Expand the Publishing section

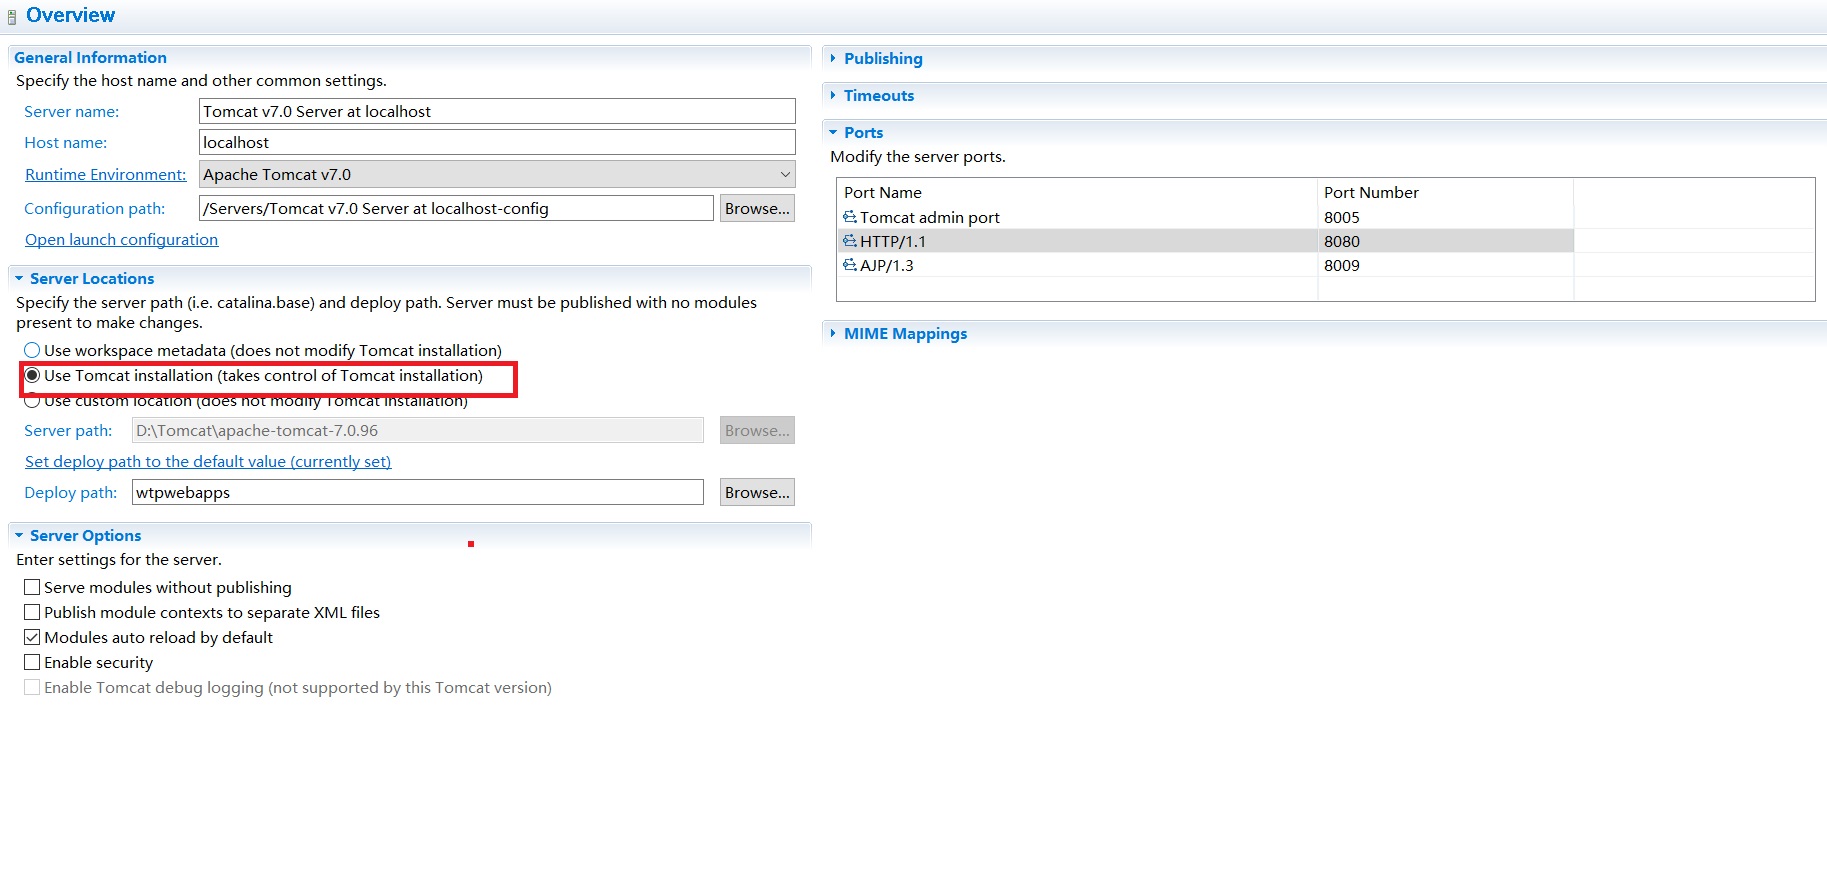coord(833,58)
